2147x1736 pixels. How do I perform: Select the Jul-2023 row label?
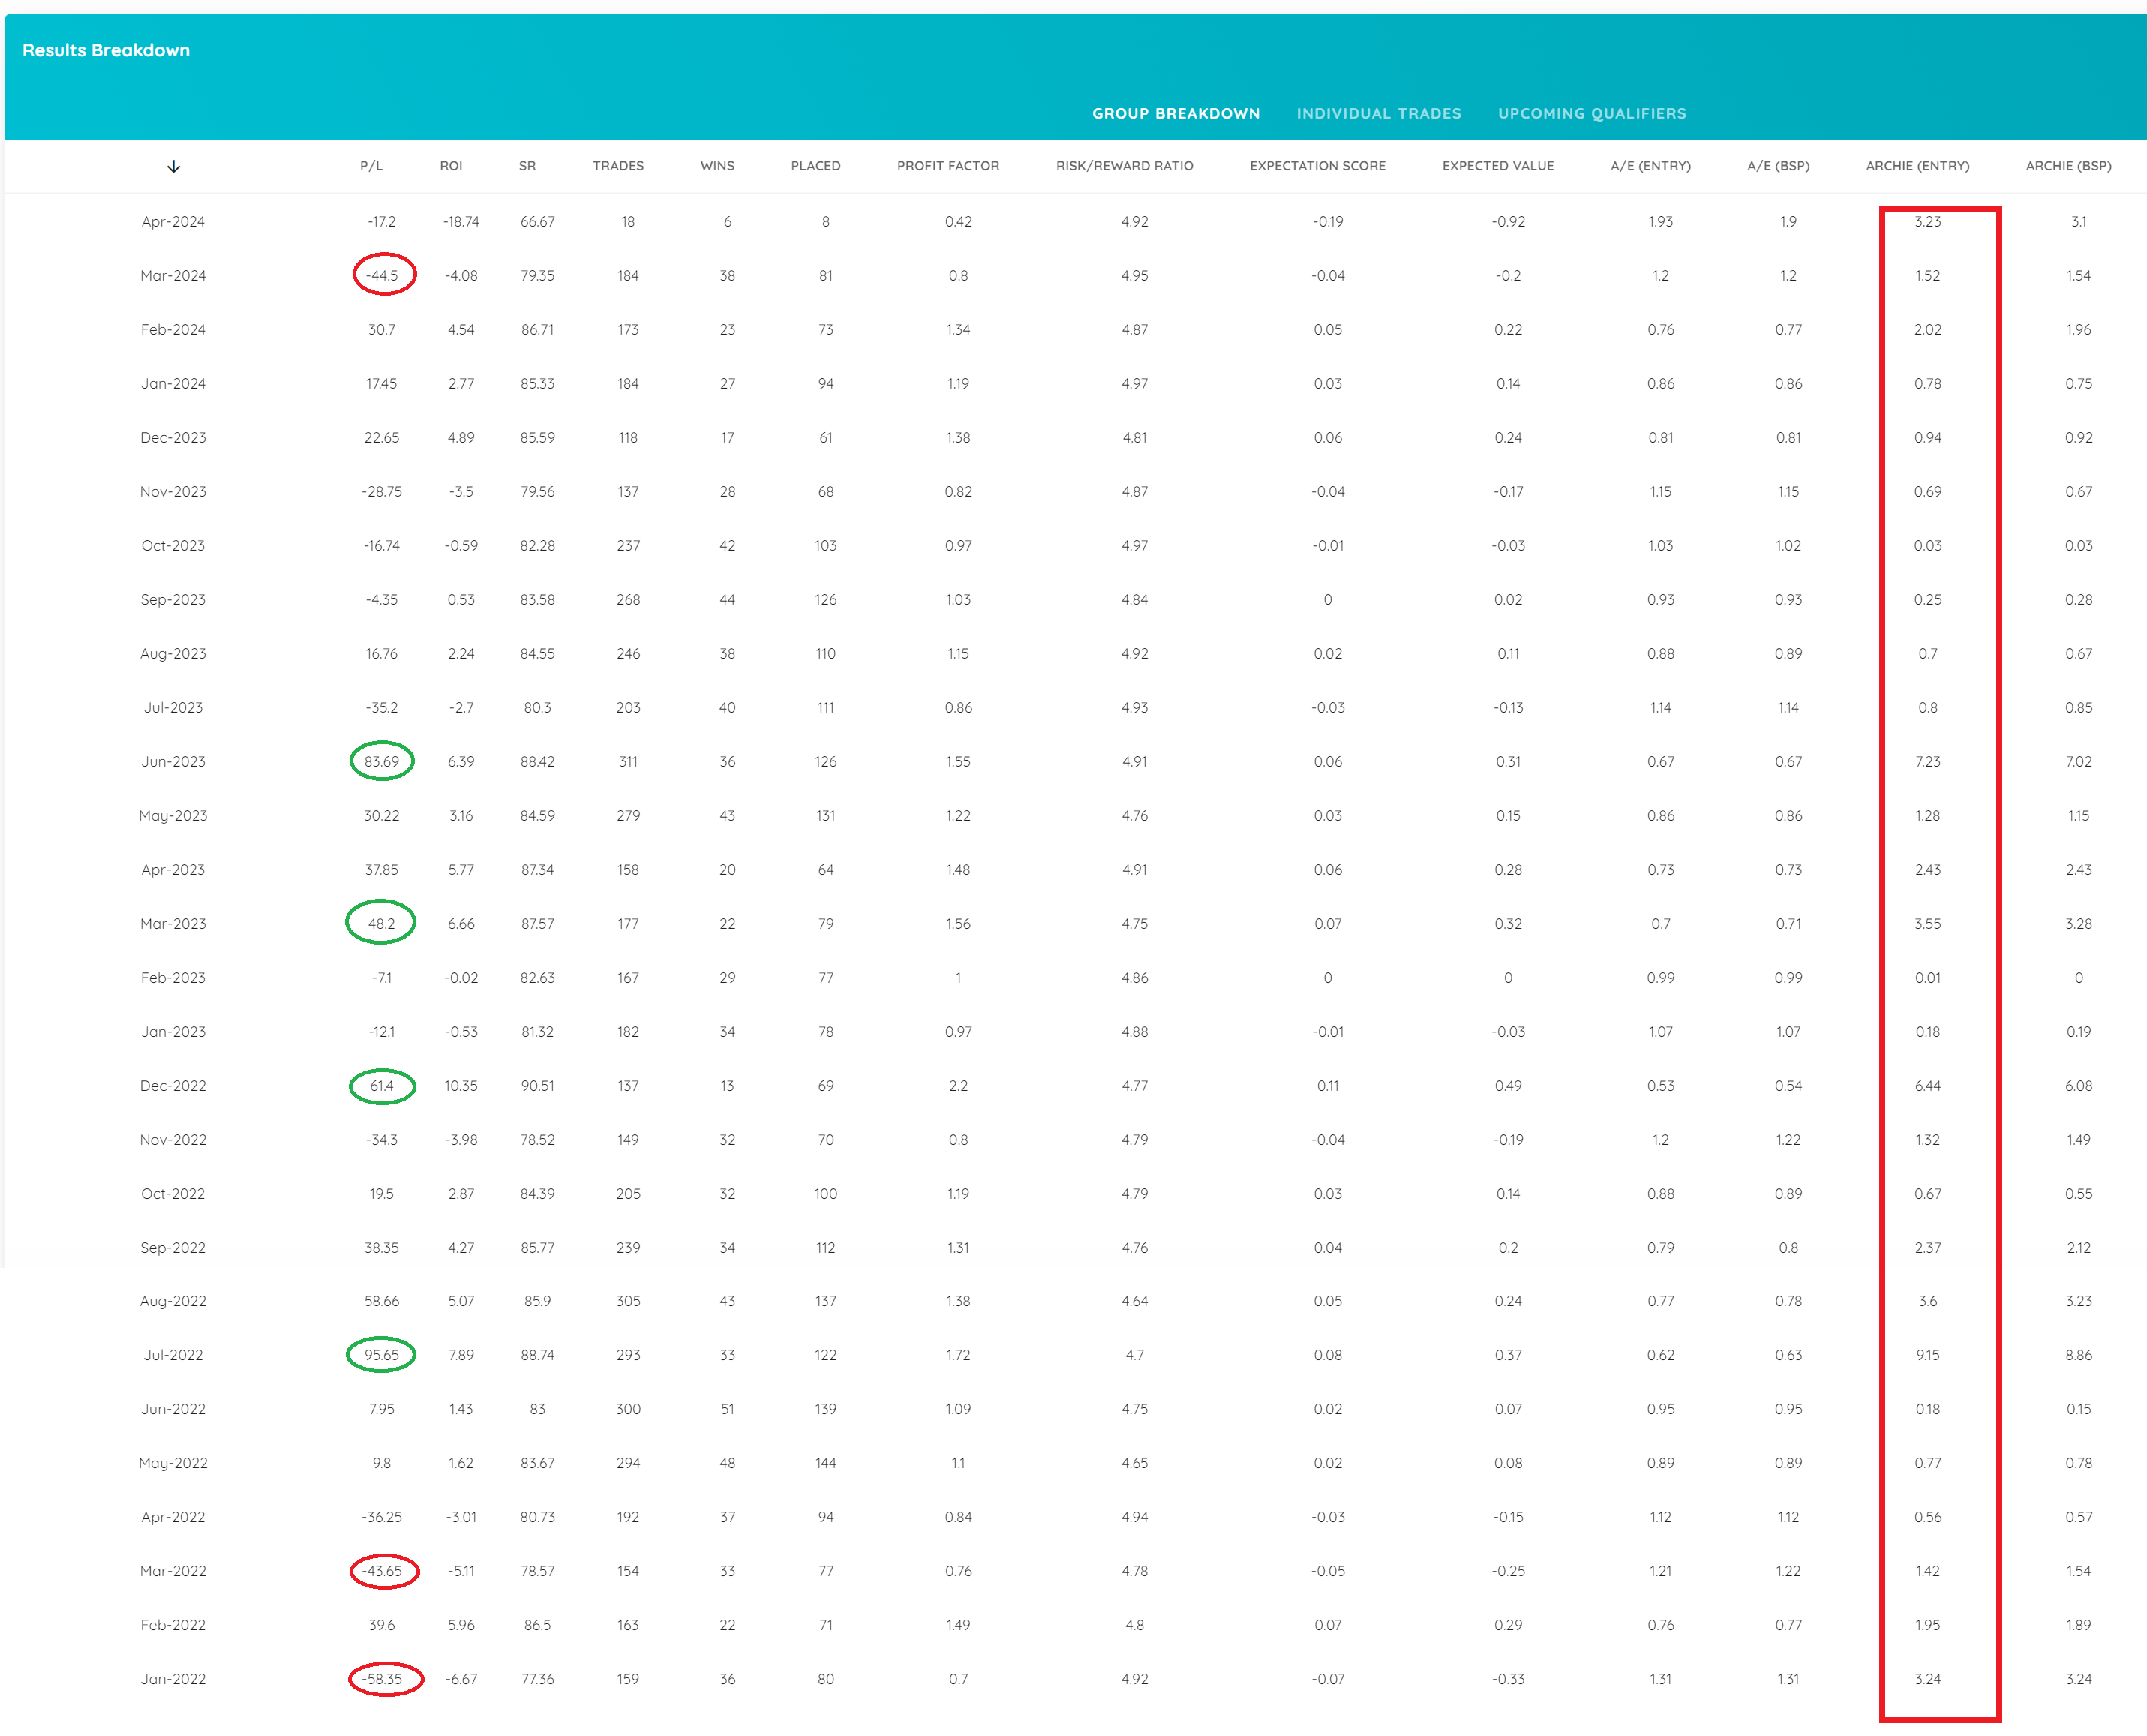(173, 708)
